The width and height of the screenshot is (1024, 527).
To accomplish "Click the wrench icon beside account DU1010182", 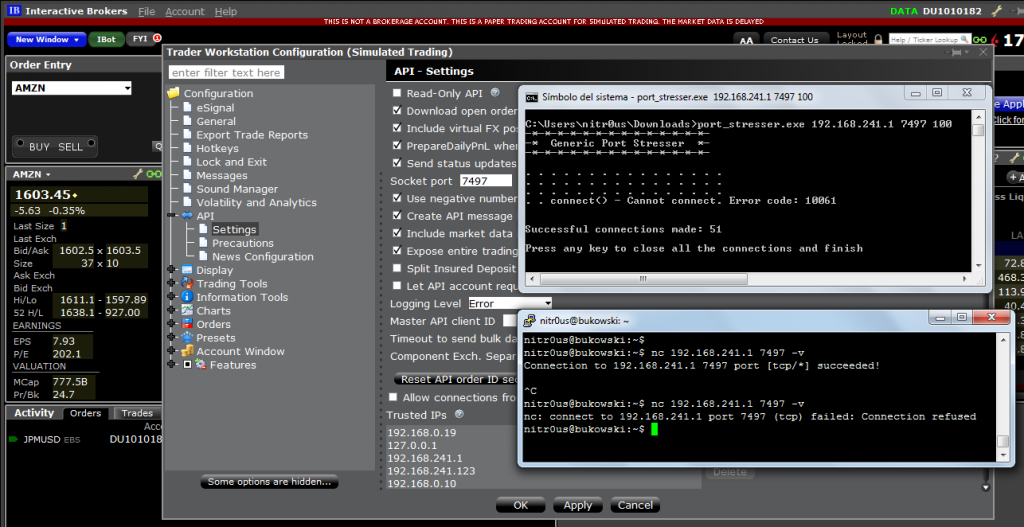I will coord(996,11).
